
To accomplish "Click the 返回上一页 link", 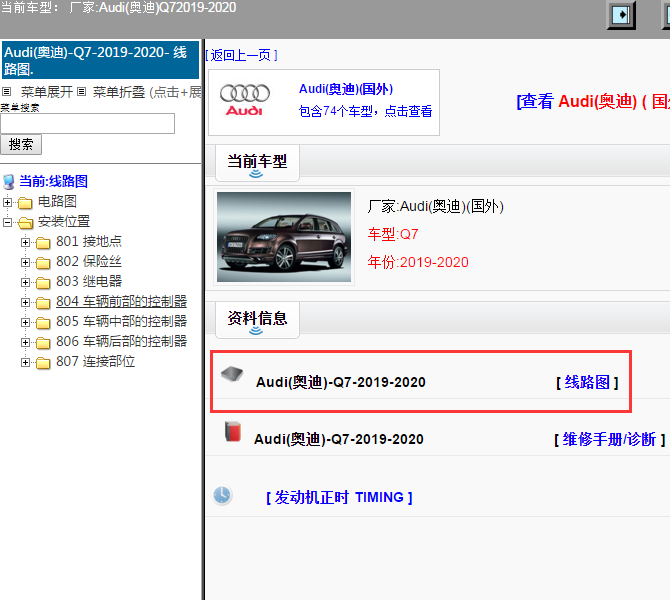I will pyautogui.click(x=241, y=55).
